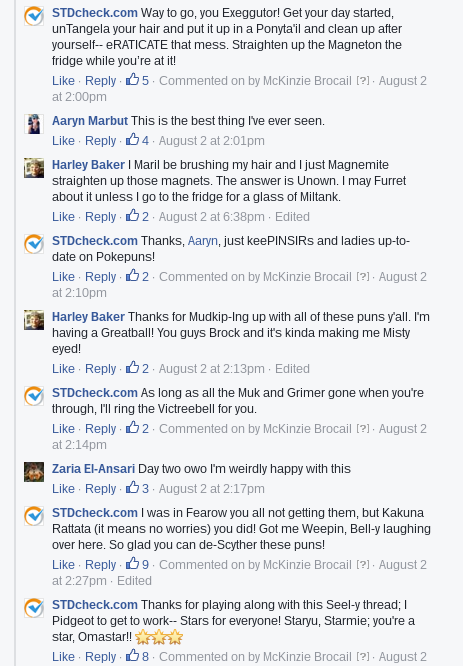The width and height of the screenshot is (463, 666).
Task: Like Aaryn Marbut's comment
Action: click(x=63, y=141)
